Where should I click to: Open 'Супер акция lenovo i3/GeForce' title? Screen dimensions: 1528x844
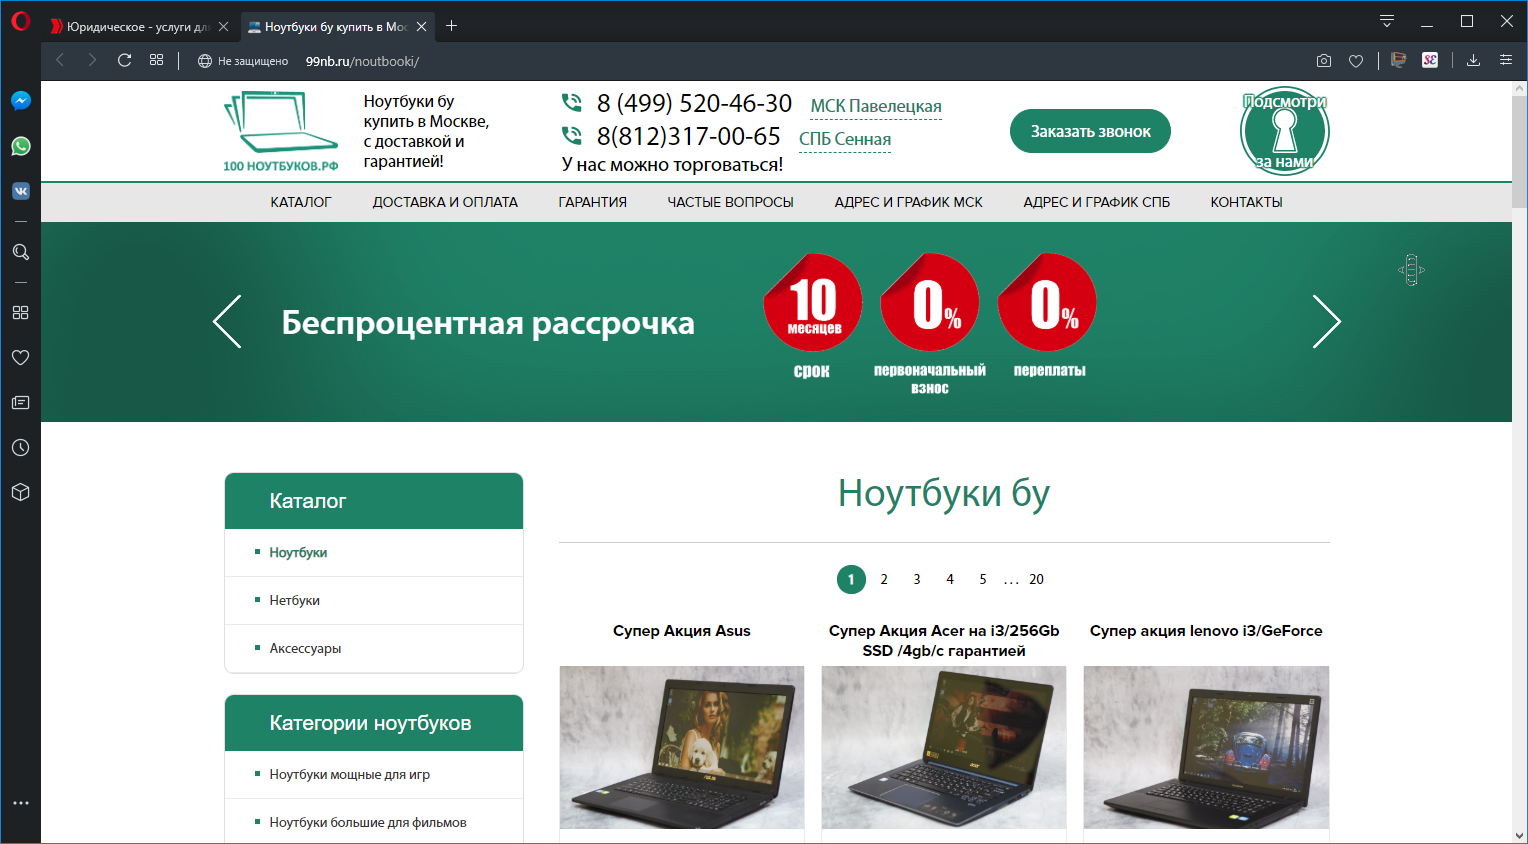click(x=1206, y=631)
